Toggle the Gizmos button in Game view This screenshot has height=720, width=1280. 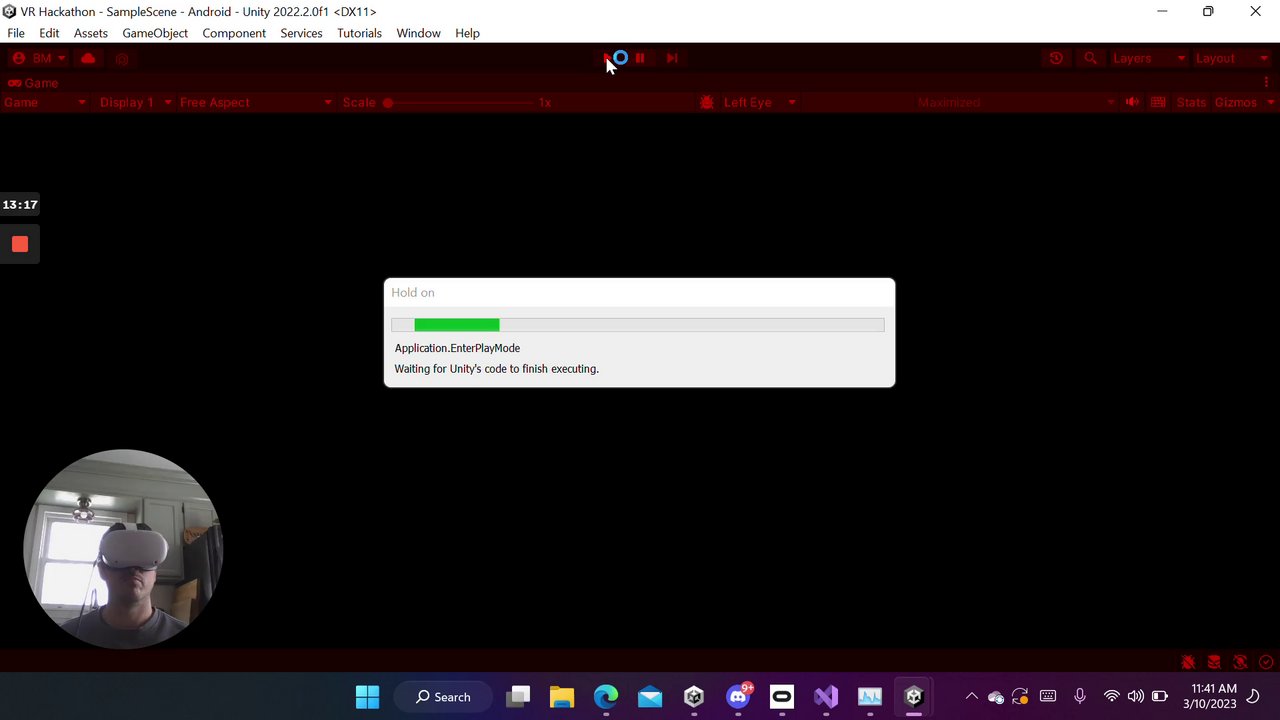tap(1236, 102)
